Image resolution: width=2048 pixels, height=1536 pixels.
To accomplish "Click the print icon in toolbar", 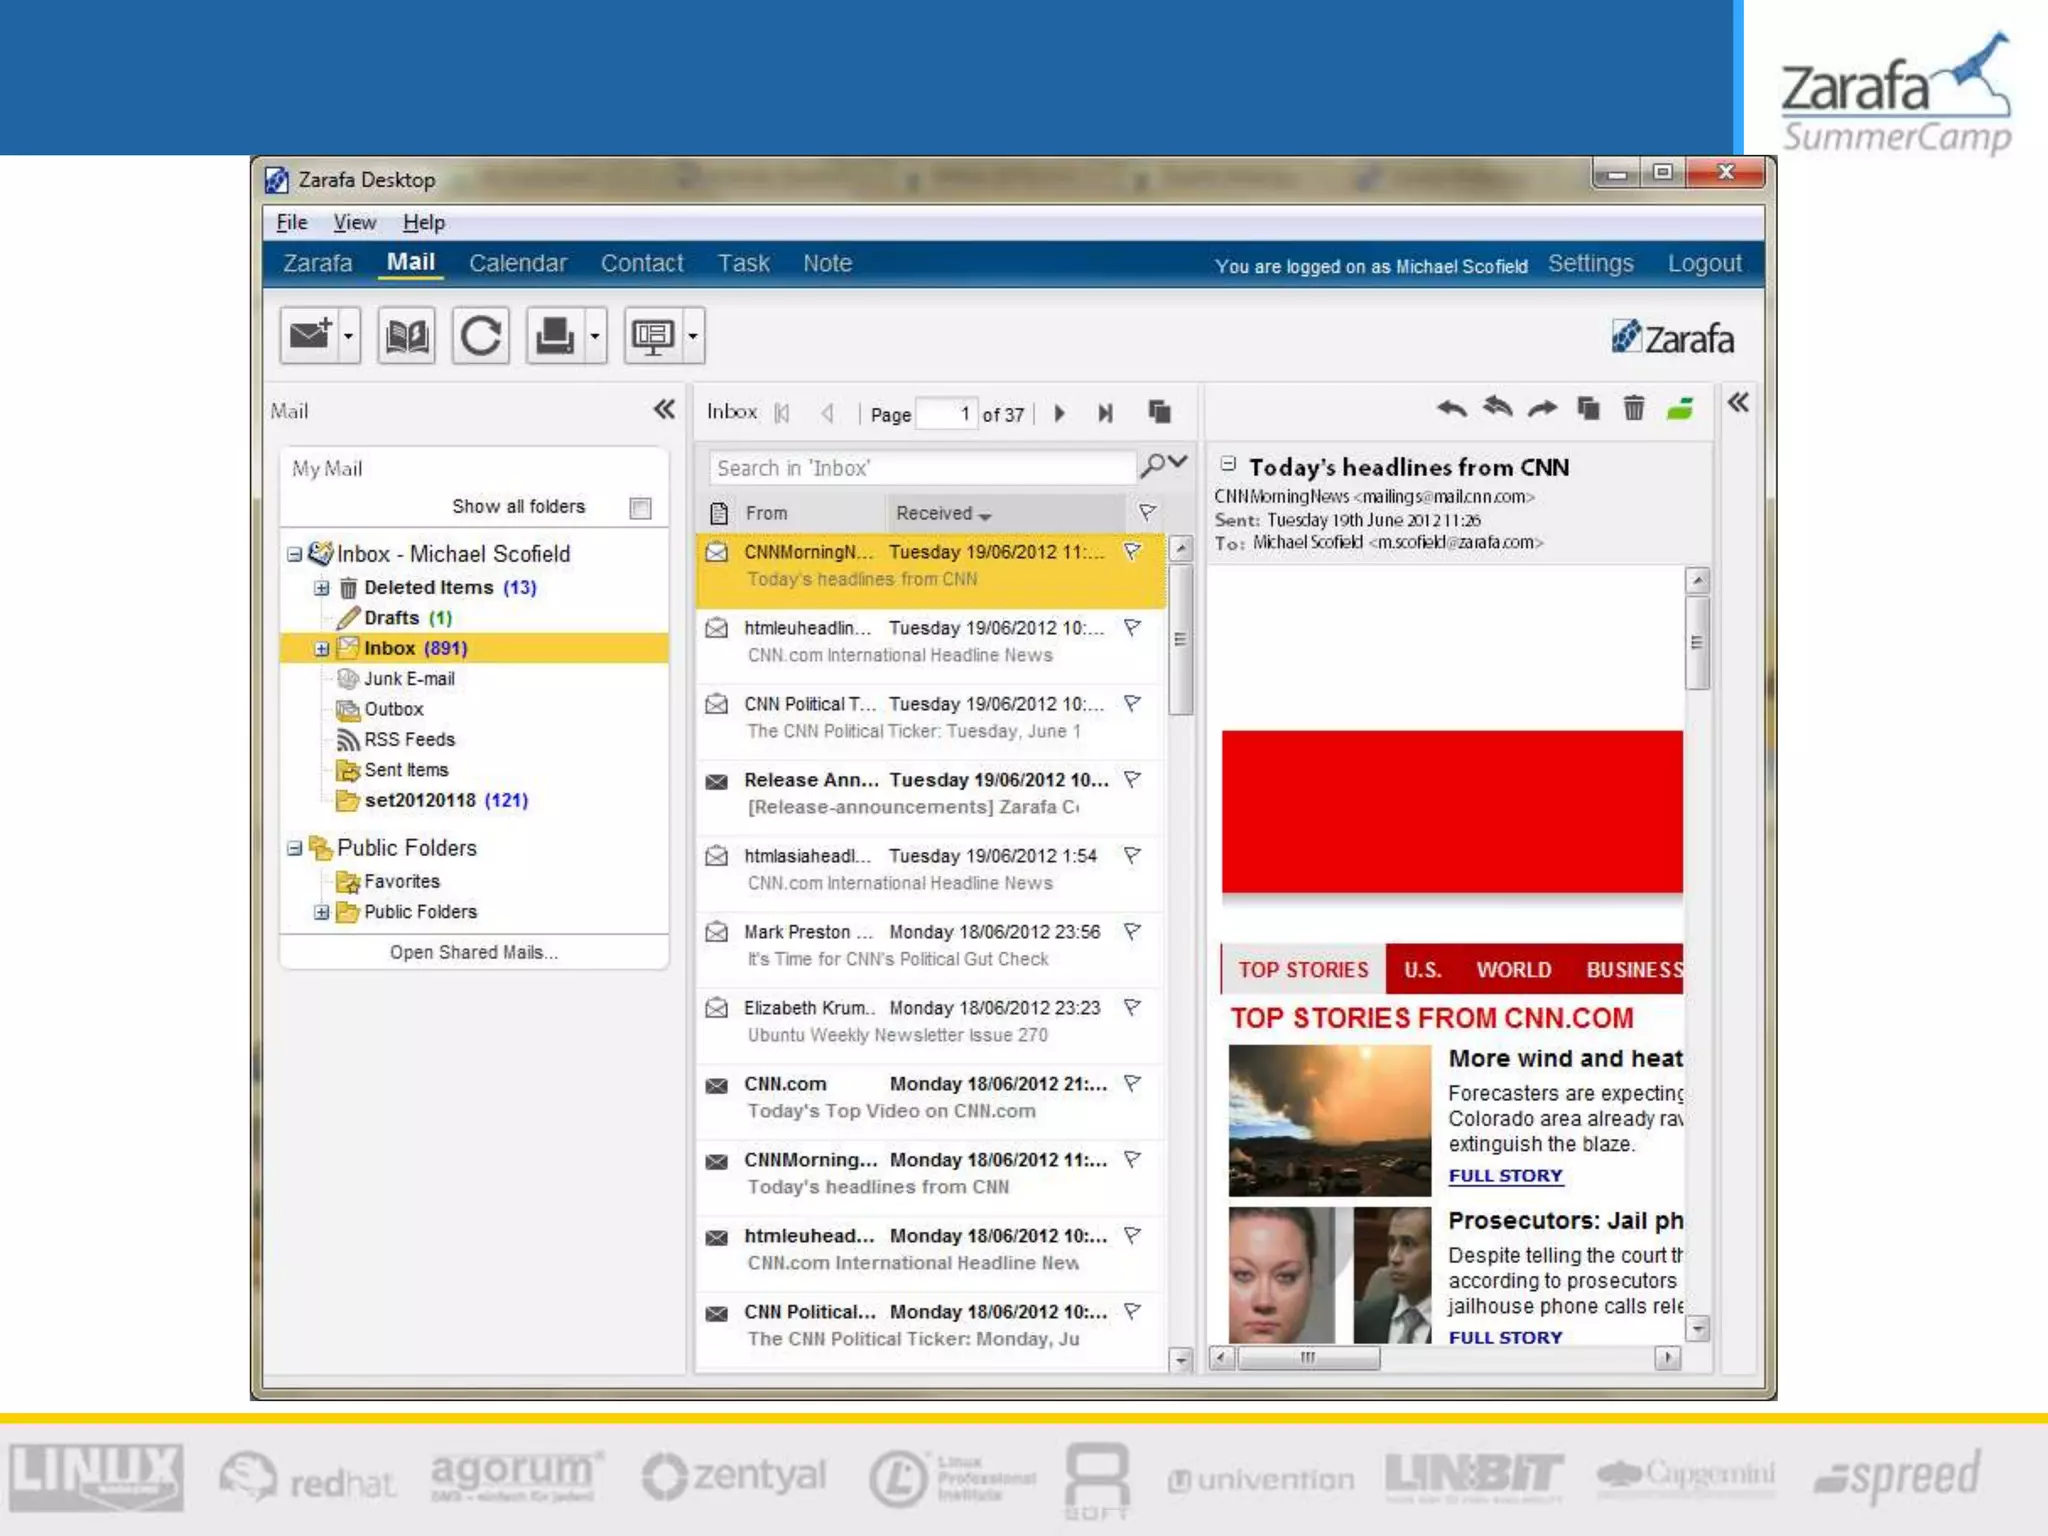I will point(555,335).
